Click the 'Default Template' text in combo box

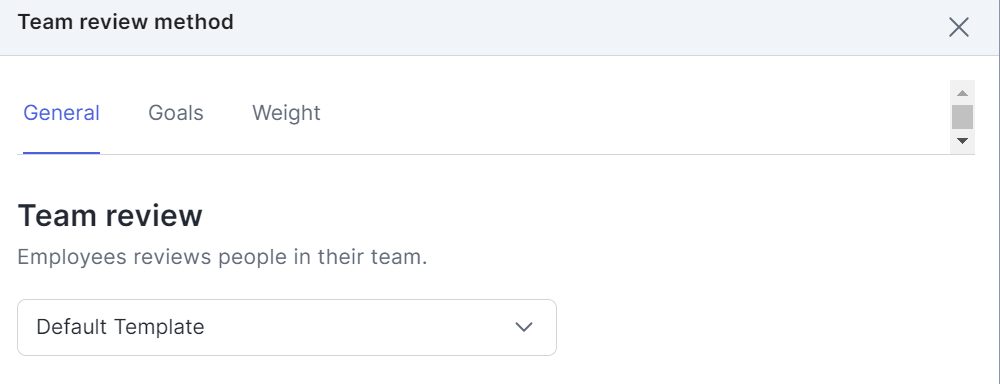pyautogui.click(x=121, y=327)
